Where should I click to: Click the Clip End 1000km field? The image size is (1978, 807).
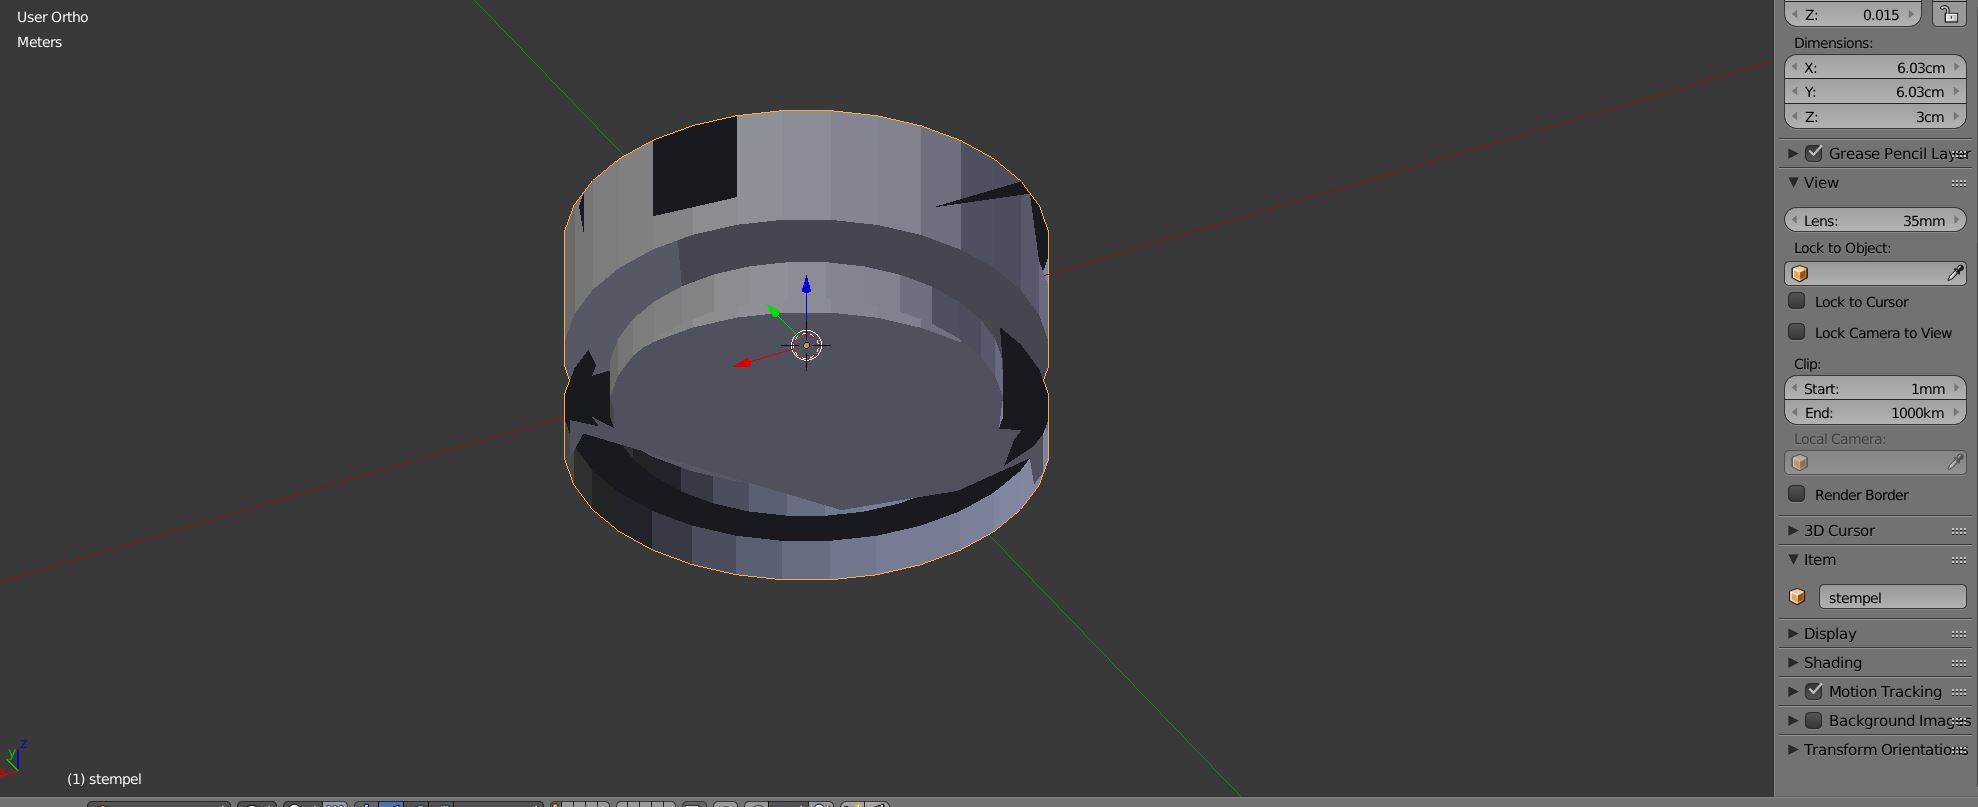1875,412
